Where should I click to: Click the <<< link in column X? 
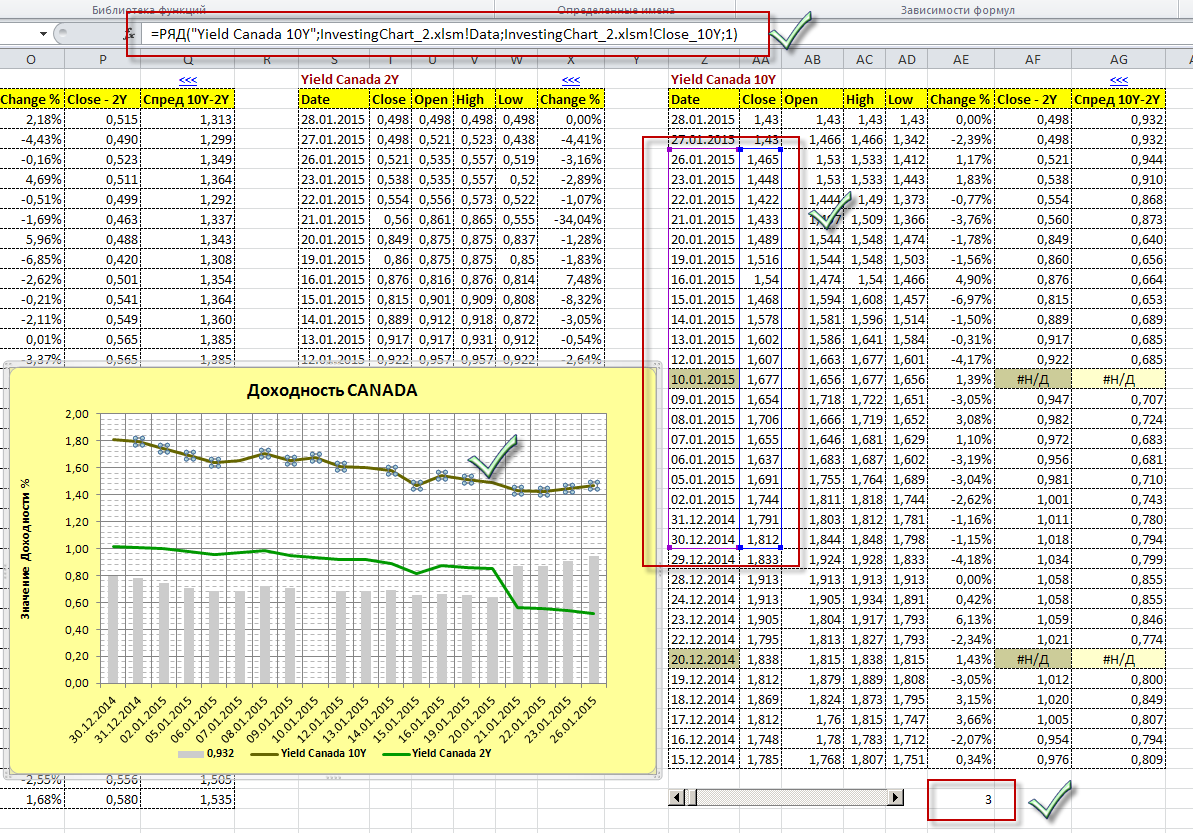(x=570, y=79)
